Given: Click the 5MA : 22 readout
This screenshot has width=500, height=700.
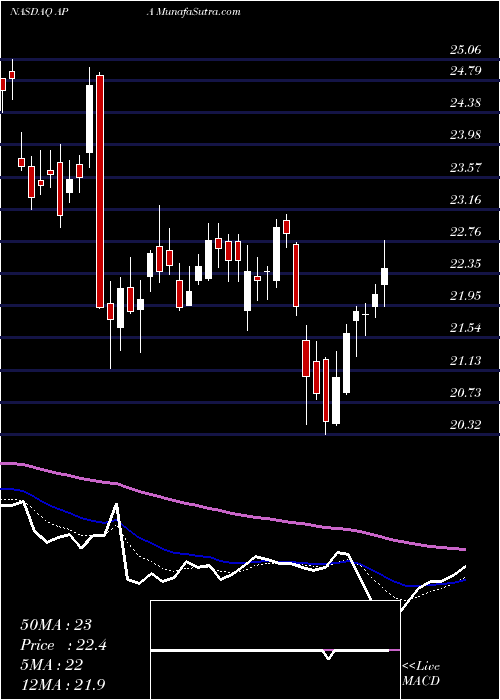Looking at the screenshot, I should (51, 665).
